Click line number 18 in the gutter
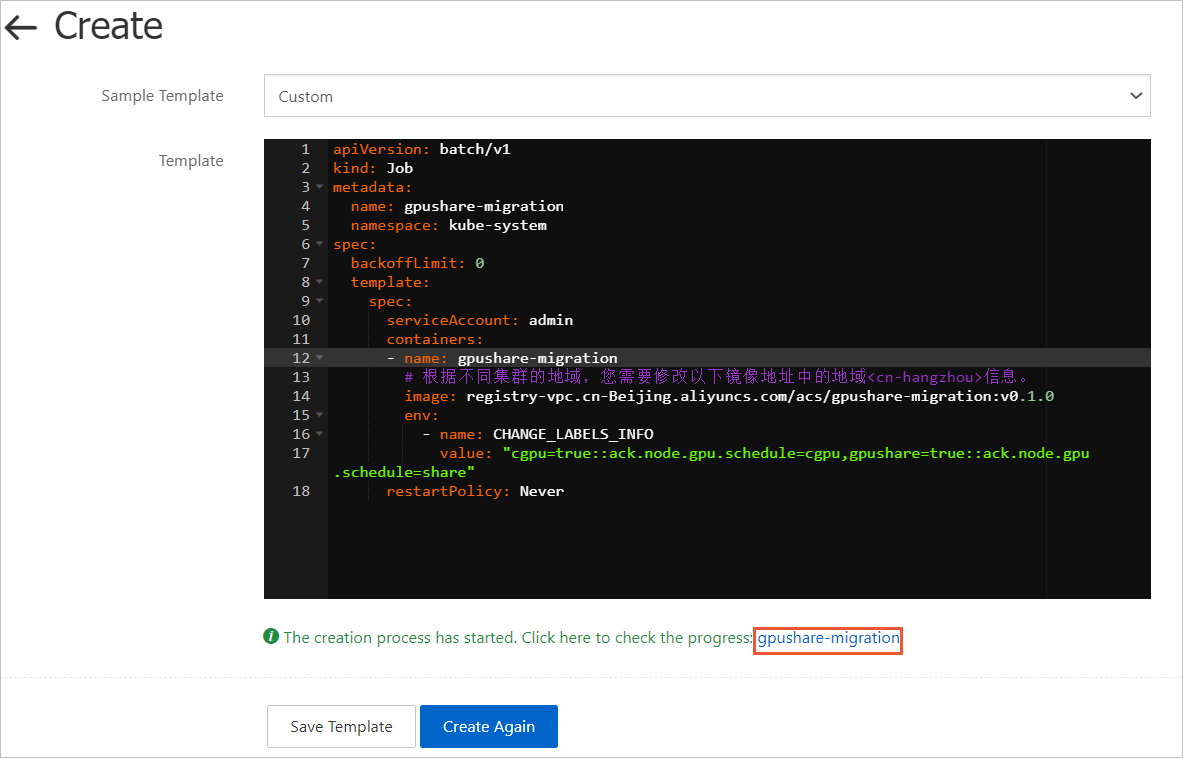The height and width of the screenshot is (758, 1183). click(x=301, y=491)
